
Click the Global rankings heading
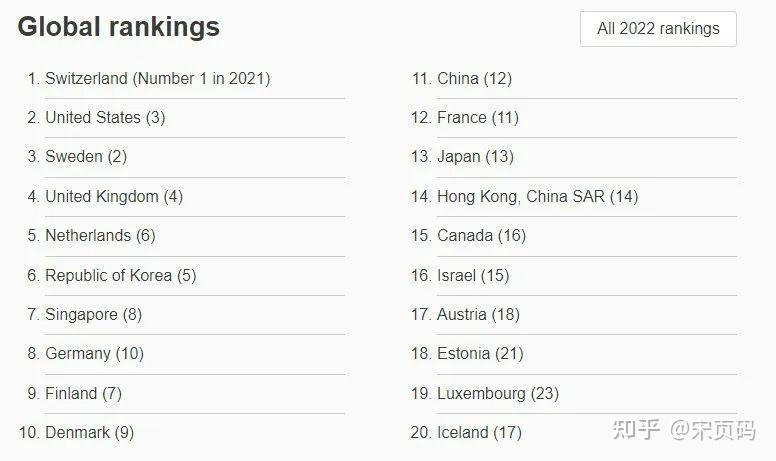[x=118, y=27]
